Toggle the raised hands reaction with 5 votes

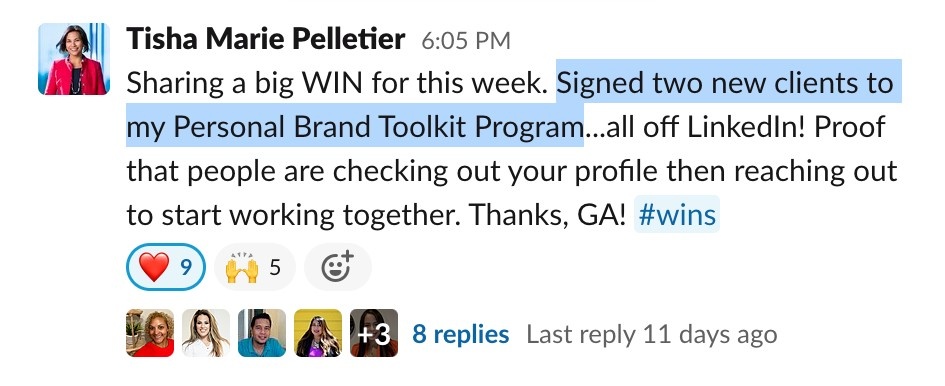(x=254, y=267)
